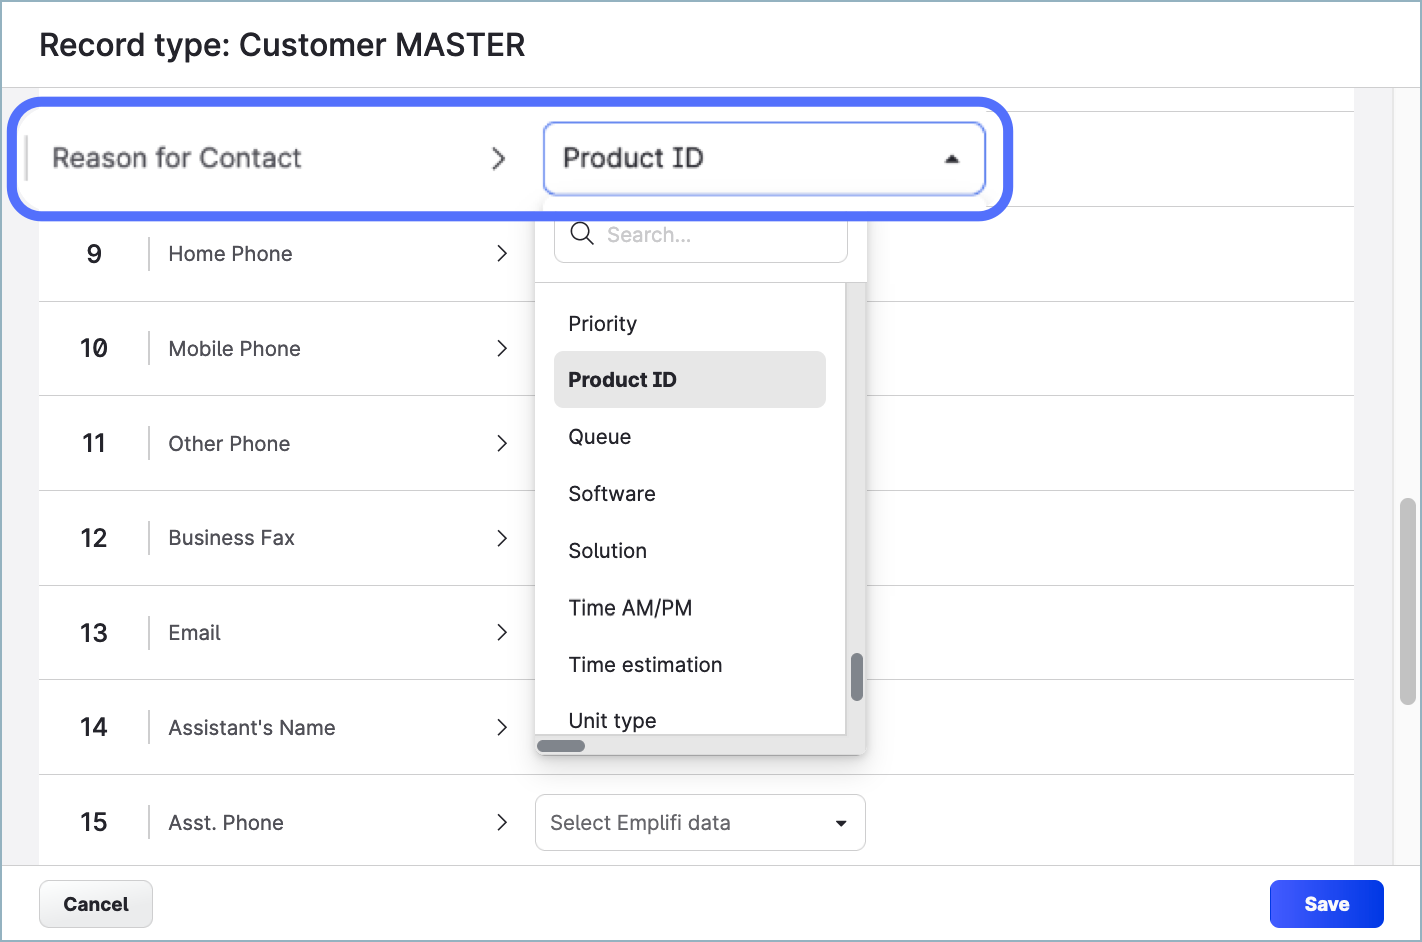Image resolution: width=1422 pixels, height=942 pixels.
Task: Choose Time estimation option
Action: pos(644,665)
